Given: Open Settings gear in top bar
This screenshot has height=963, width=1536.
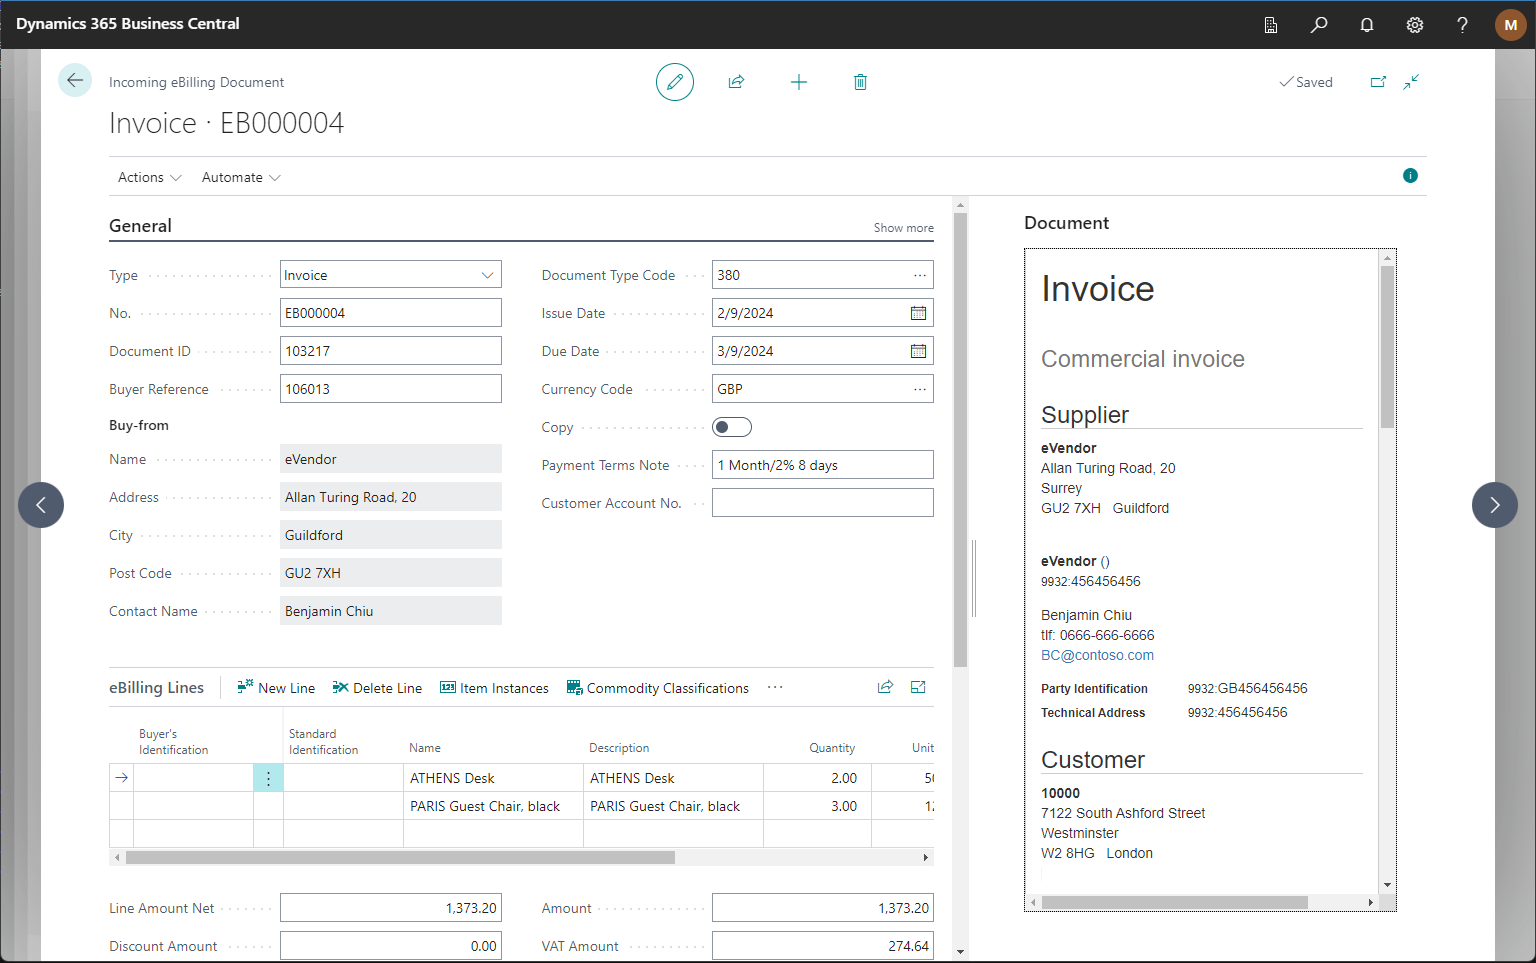Looking at the screenshot, I should pos(1415,25).
